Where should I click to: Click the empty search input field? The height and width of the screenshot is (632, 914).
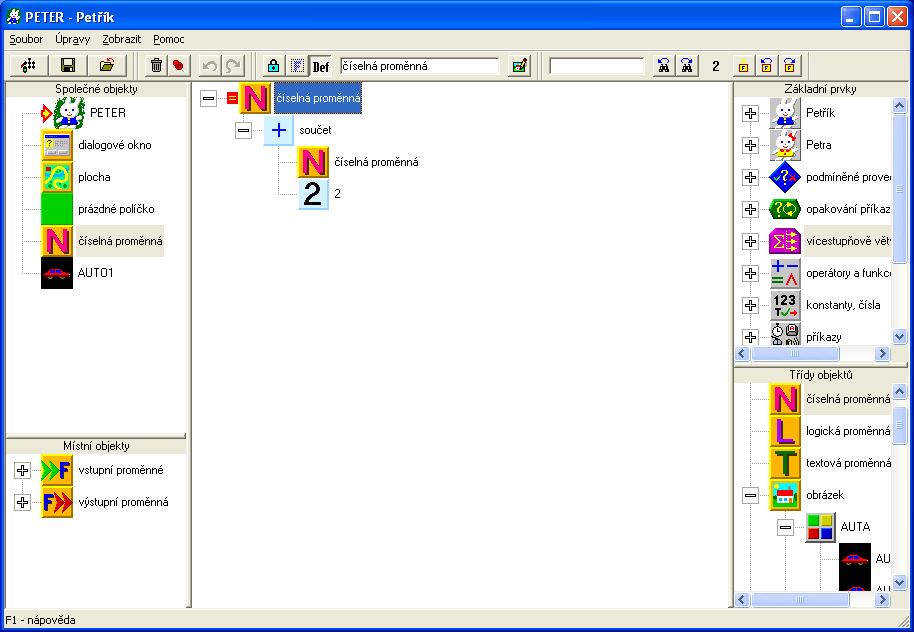tap(596, 66)
